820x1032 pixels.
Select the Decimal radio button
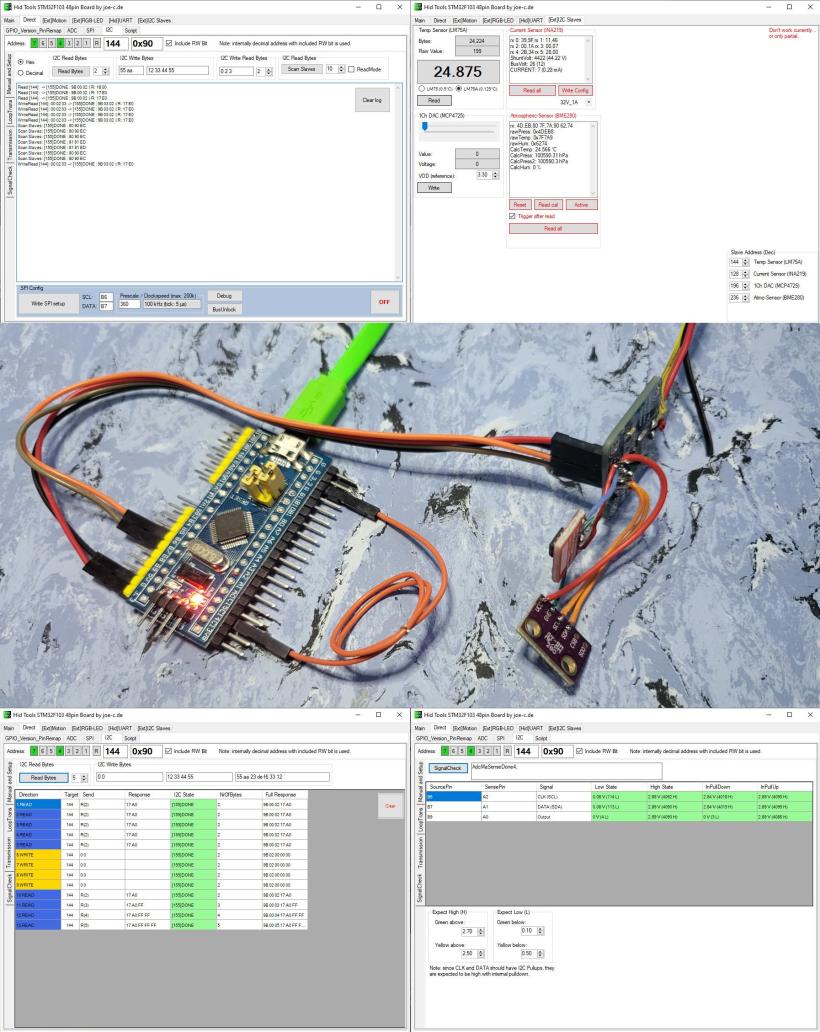pos(22,72)
